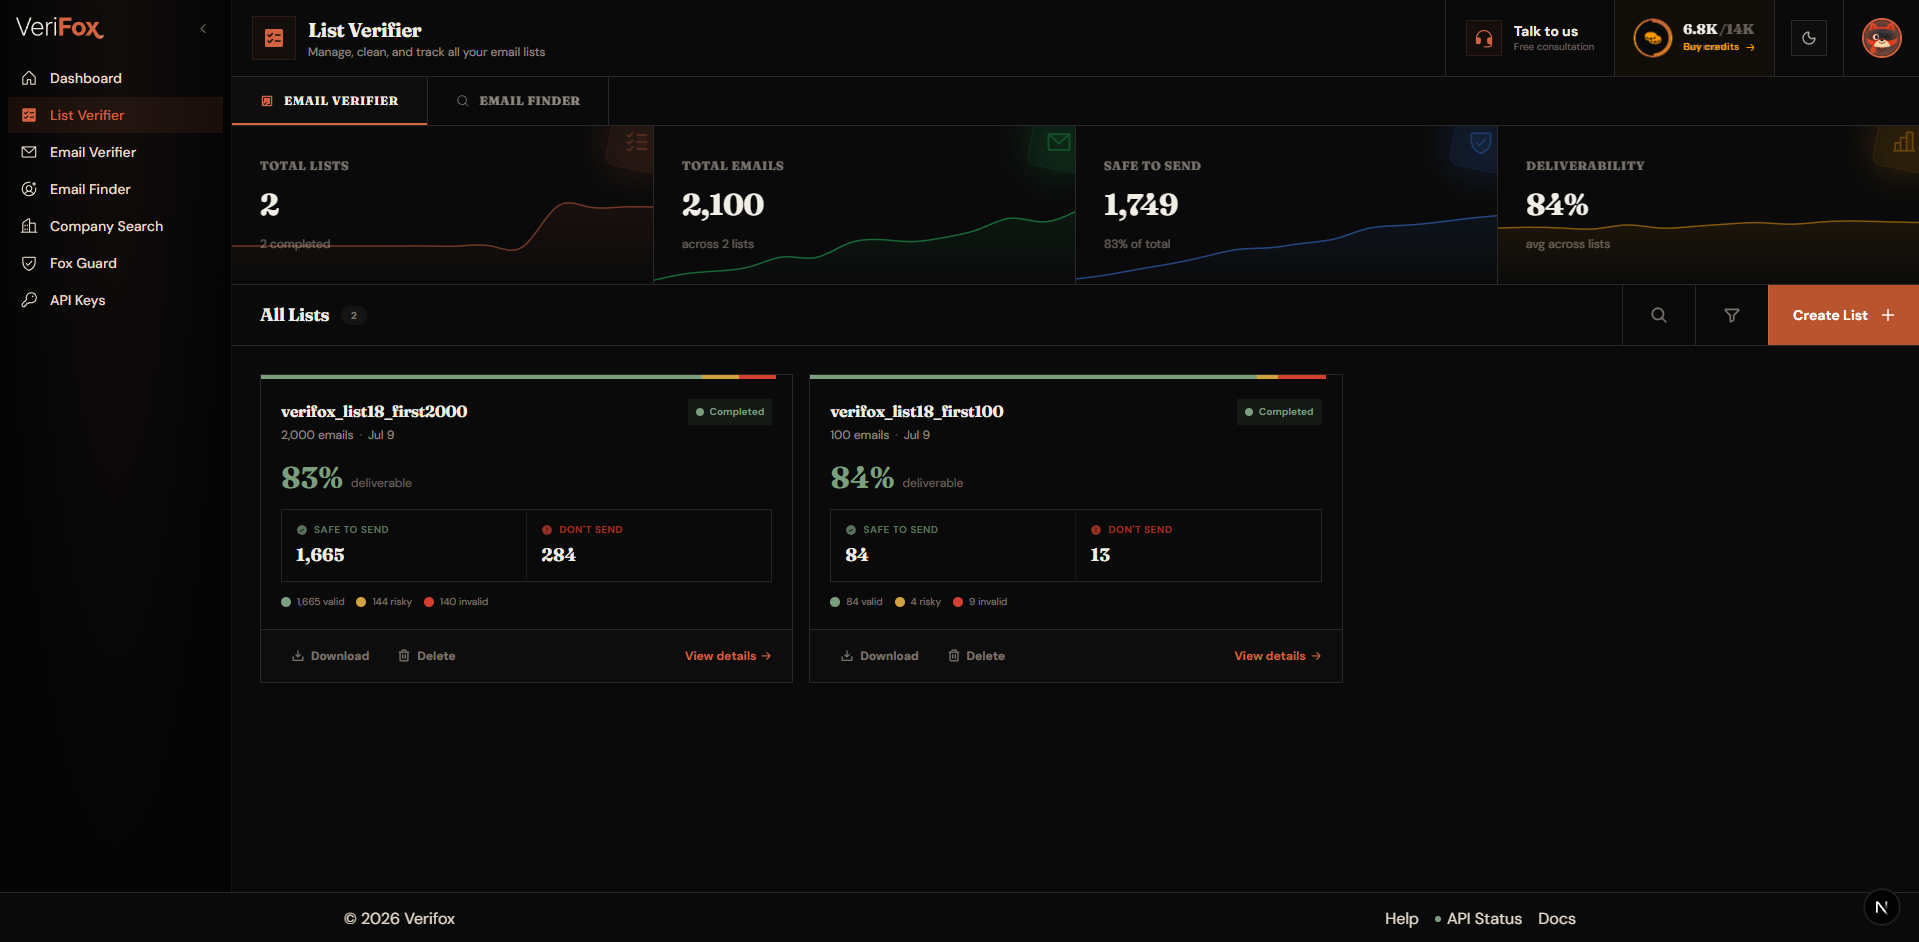This screenshot has height=942, width=1919.
Task: Switch to the EMAIL FINDER tab
Action: pyautogui.click(x=518, y=101)
